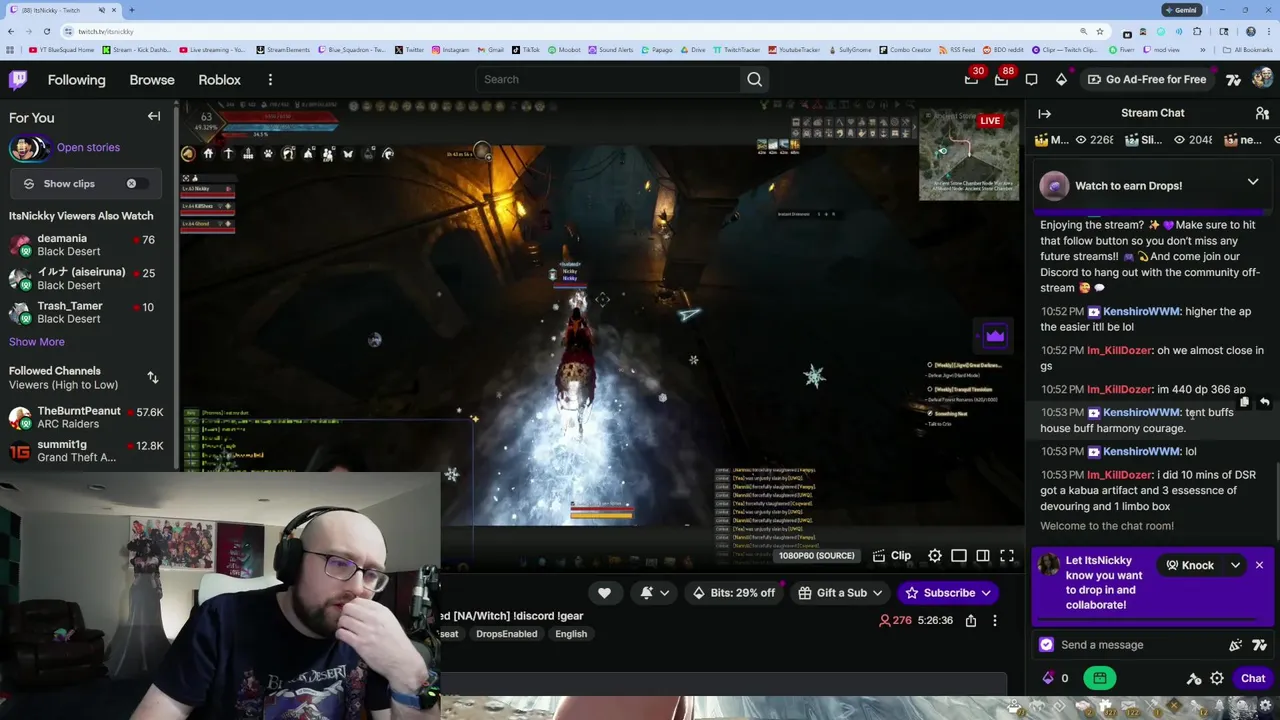1280x720 pixels.
Task: Open the user profile avatar menu
Action: [1262, 79]
